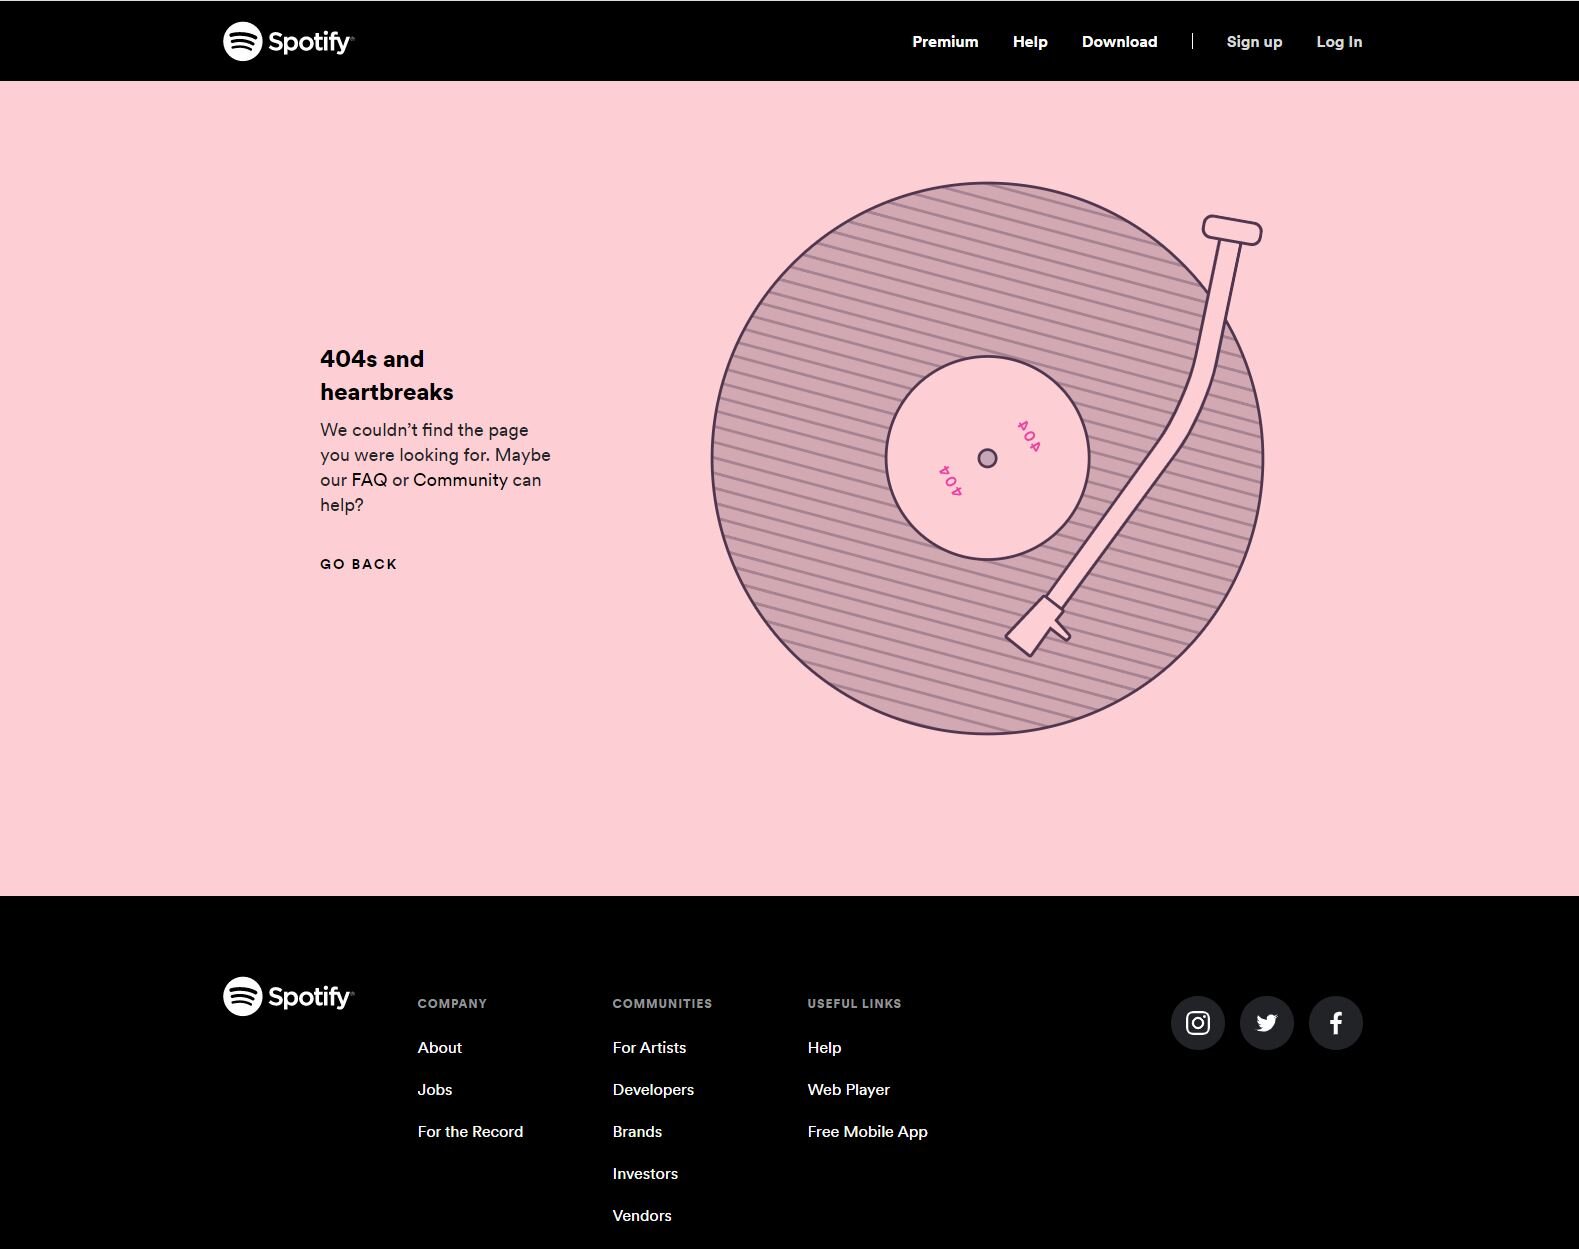This screenshot has height=1249, width=1579.
Task: Click the COMPANY footer heading
Action: [x=452, y=1004]
